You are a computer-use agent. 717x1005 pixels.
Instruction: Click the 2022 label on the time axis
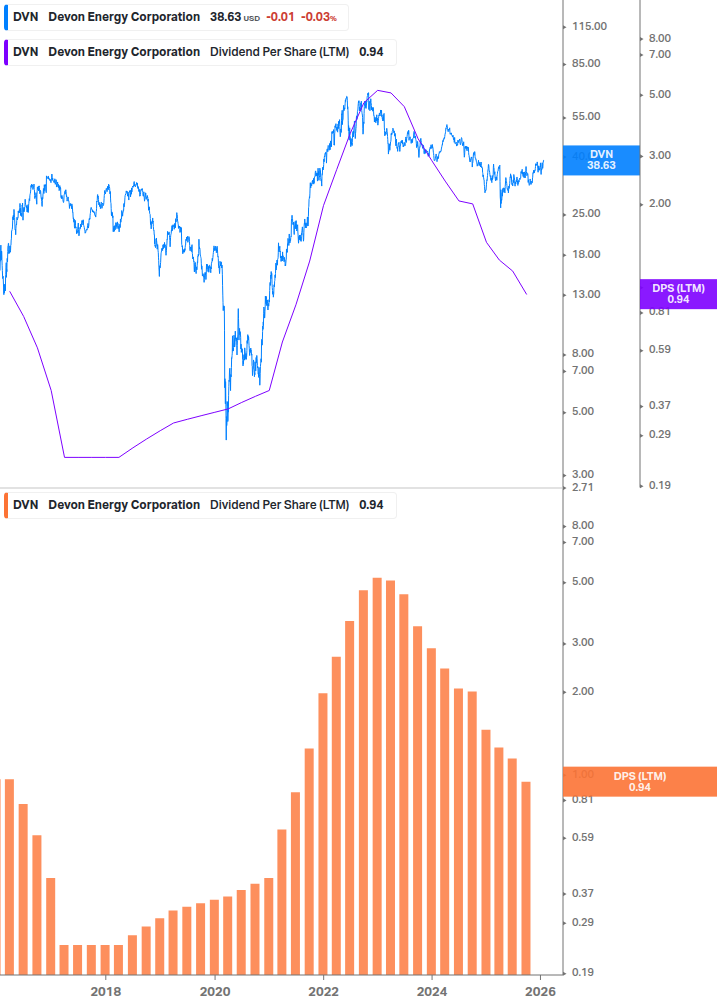coord(323,991)
